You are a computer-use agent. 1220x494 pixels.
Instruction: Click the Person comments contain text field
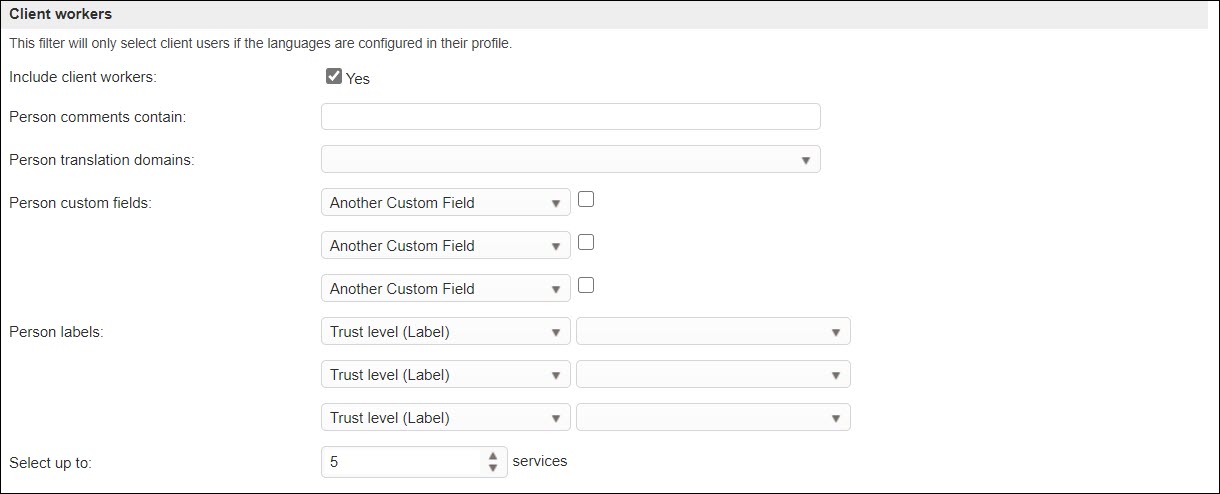click(x=570, y=117)
